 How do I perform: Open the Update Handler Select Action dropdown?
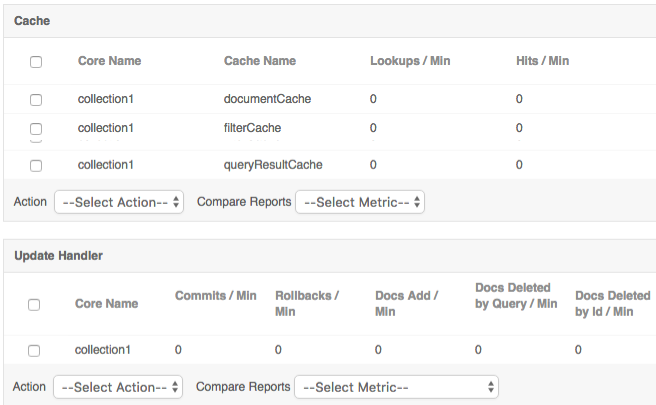pyautogui.click(x=118, y=387)
